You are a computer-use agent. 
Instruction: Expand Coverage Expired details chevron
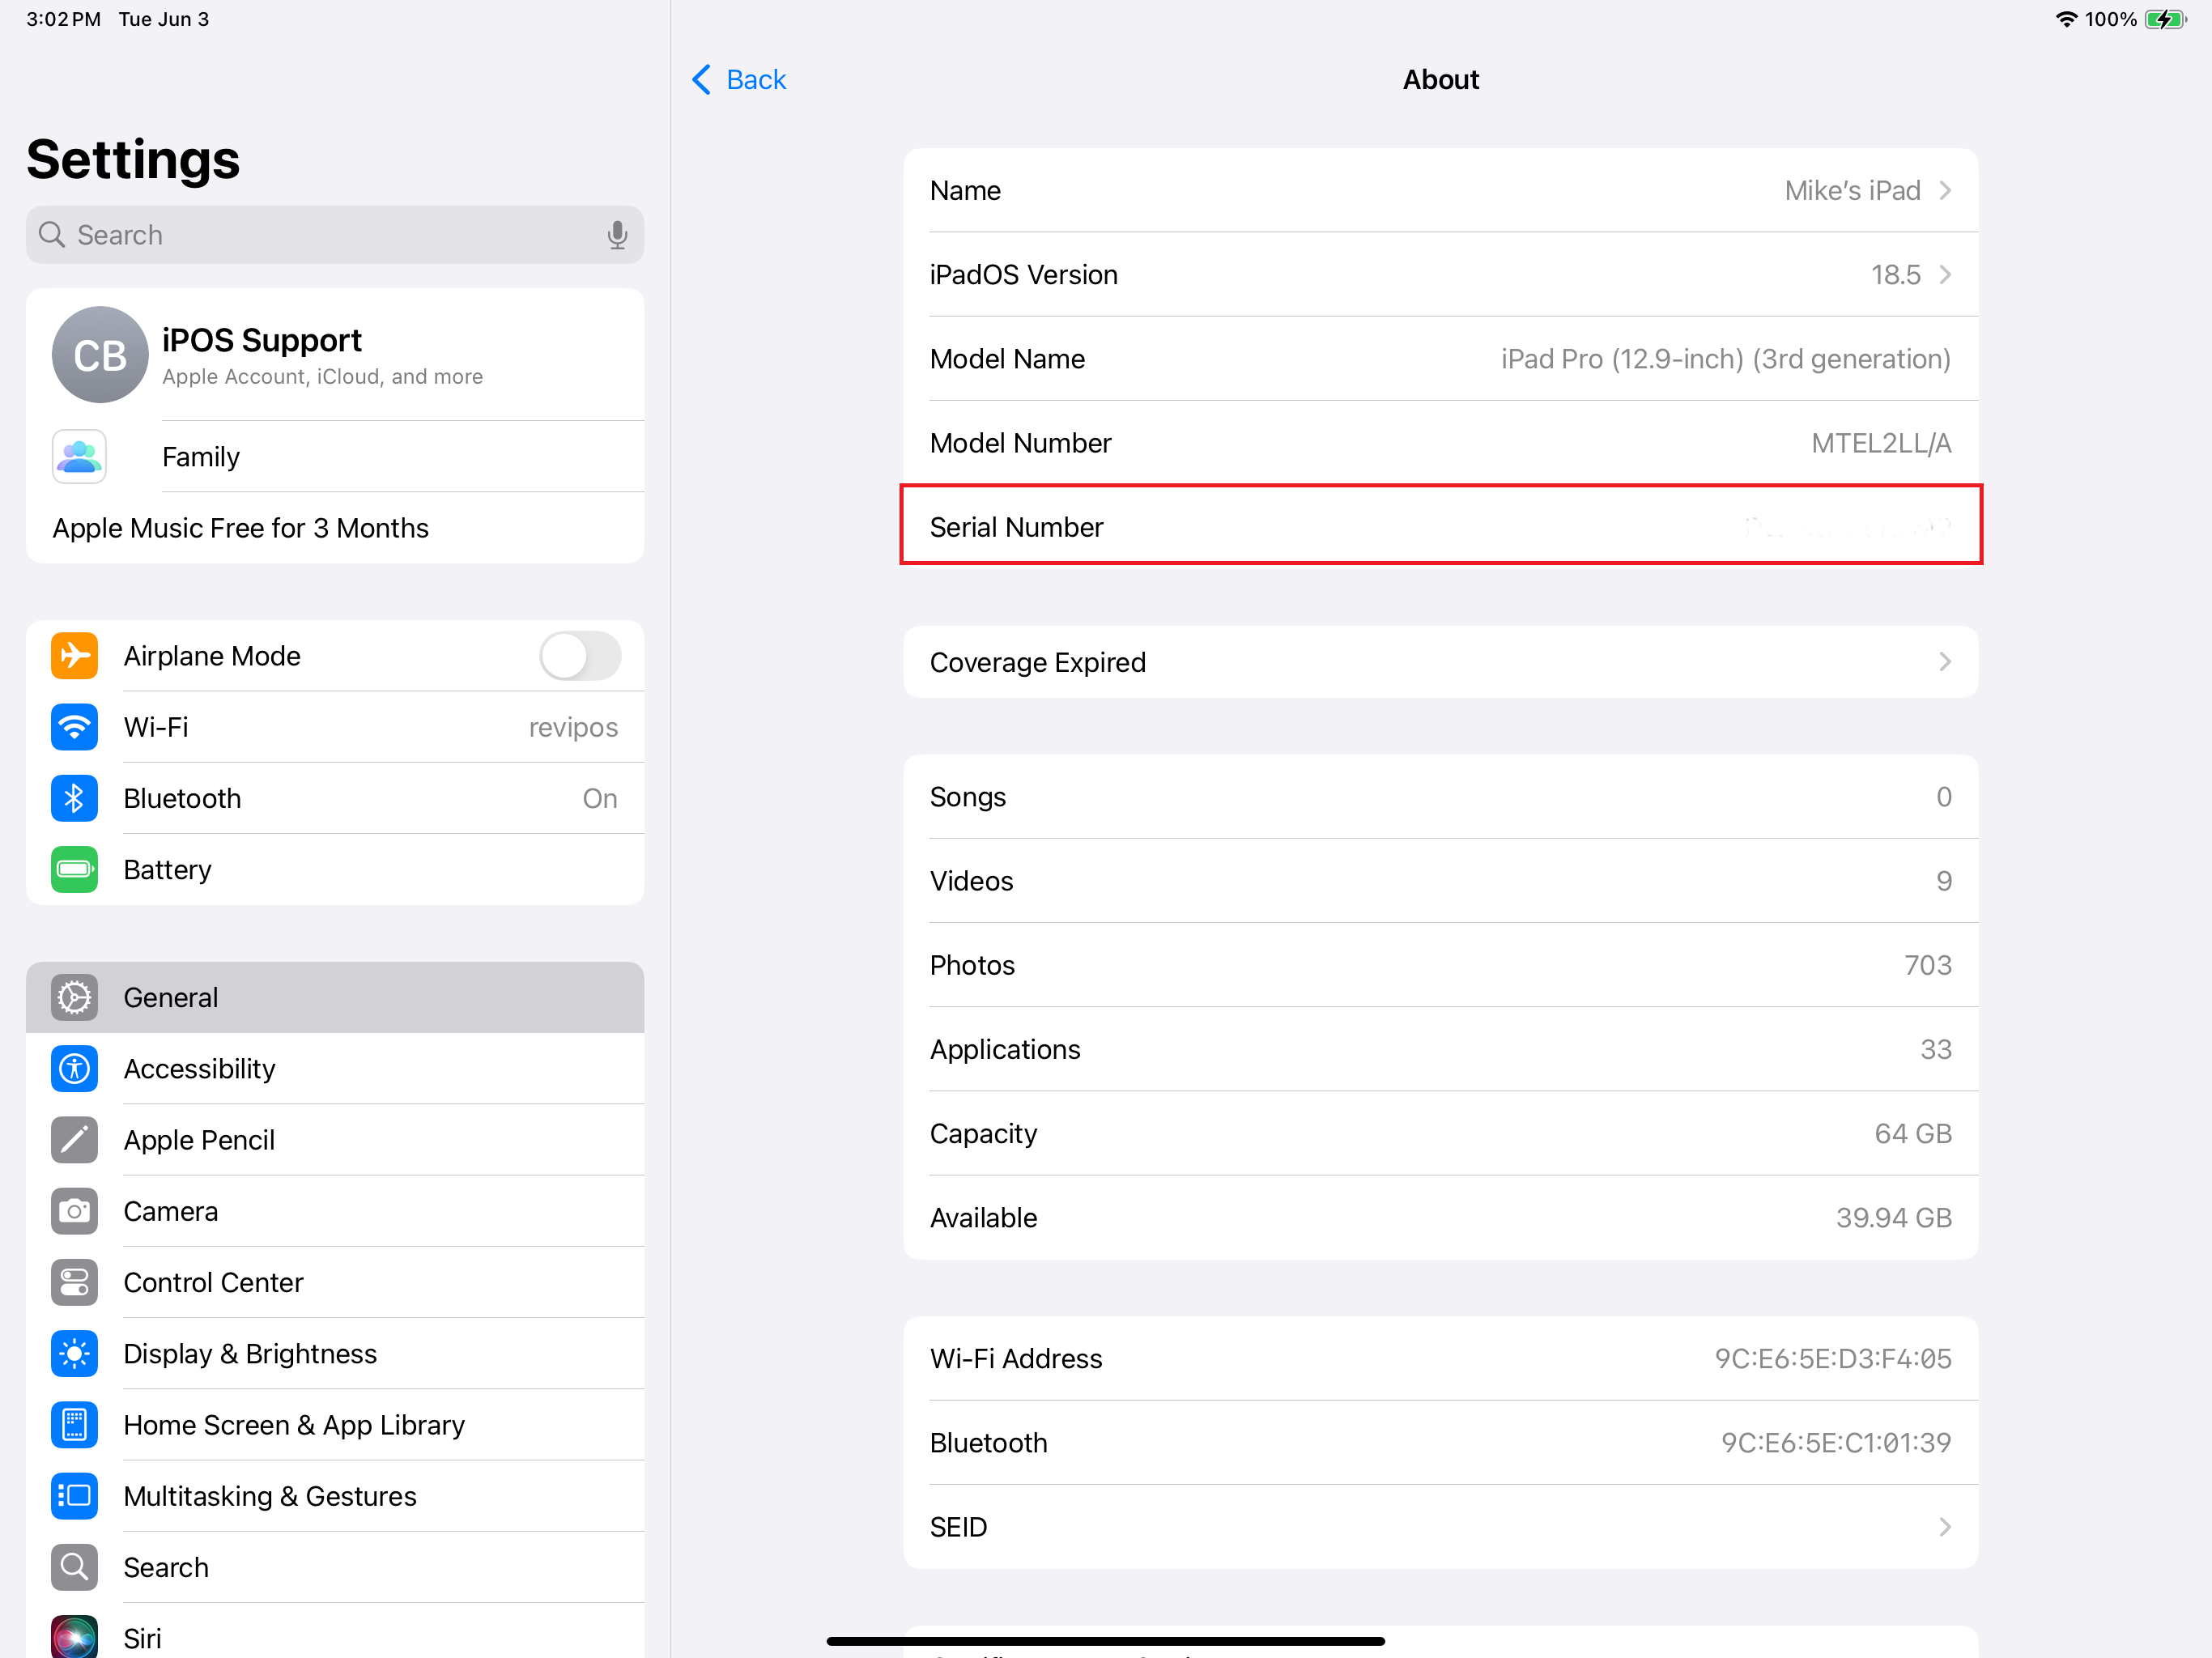[1945, 662]
